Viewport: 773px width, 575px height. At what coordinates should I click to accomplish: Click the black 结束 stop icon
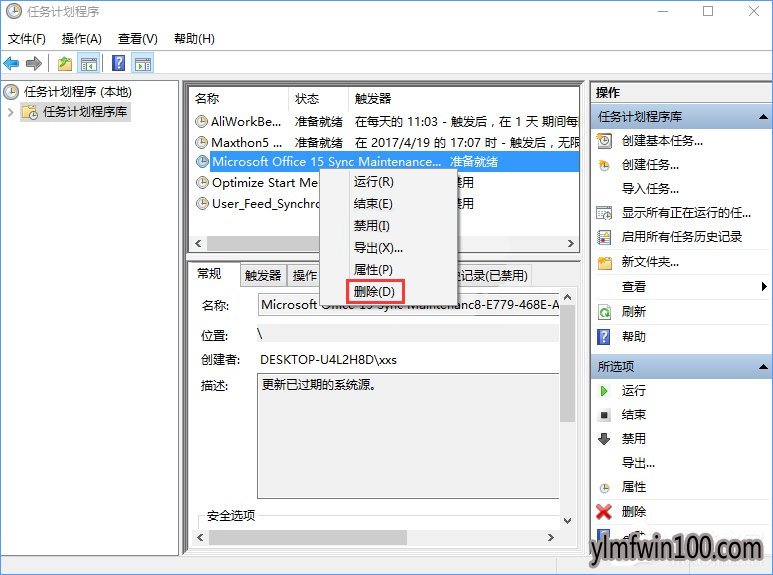604,415
